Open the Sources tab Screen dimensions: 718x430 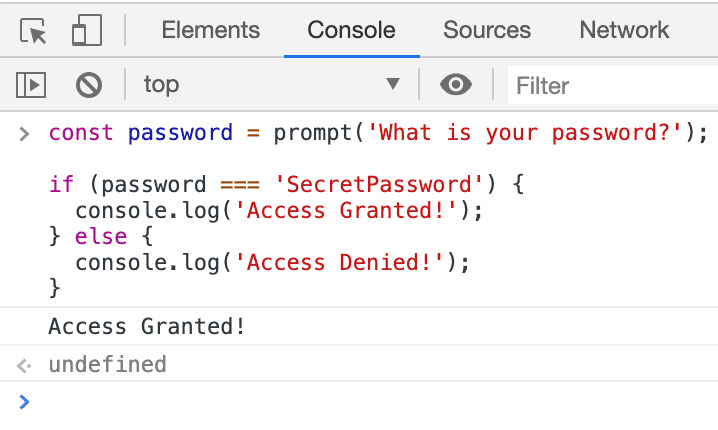tap(487, 30)
